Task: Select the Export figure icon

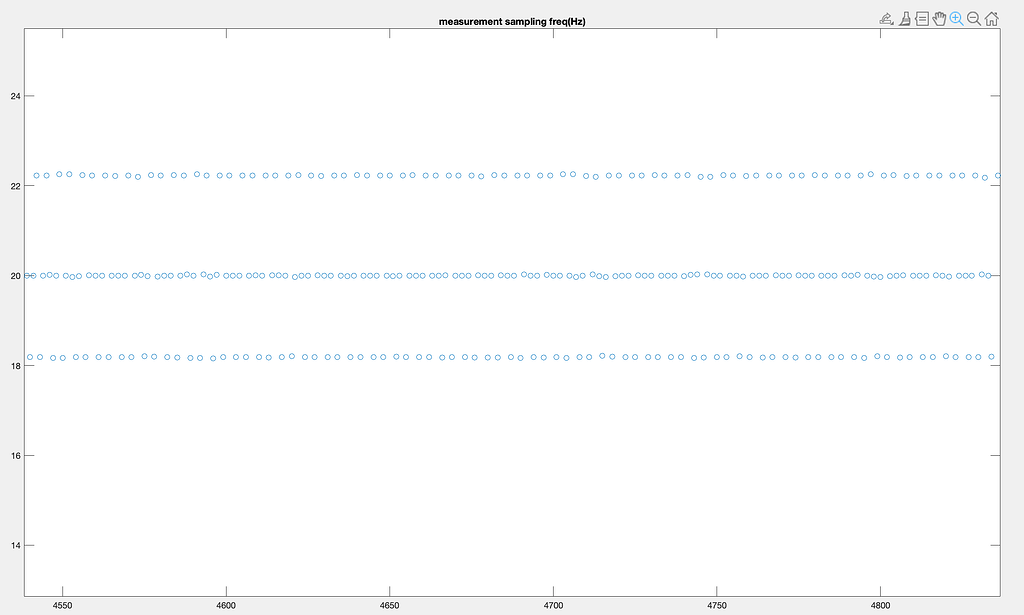Action: tap(886, 18)
